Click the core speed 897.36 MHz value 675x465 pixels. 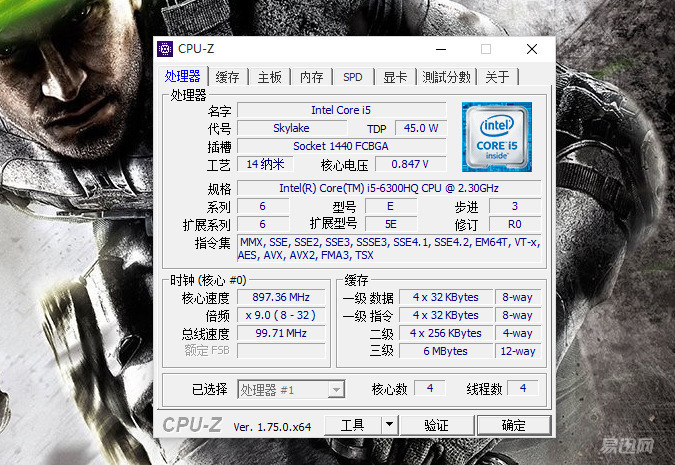pyautogui.click(x=281, y=298)
